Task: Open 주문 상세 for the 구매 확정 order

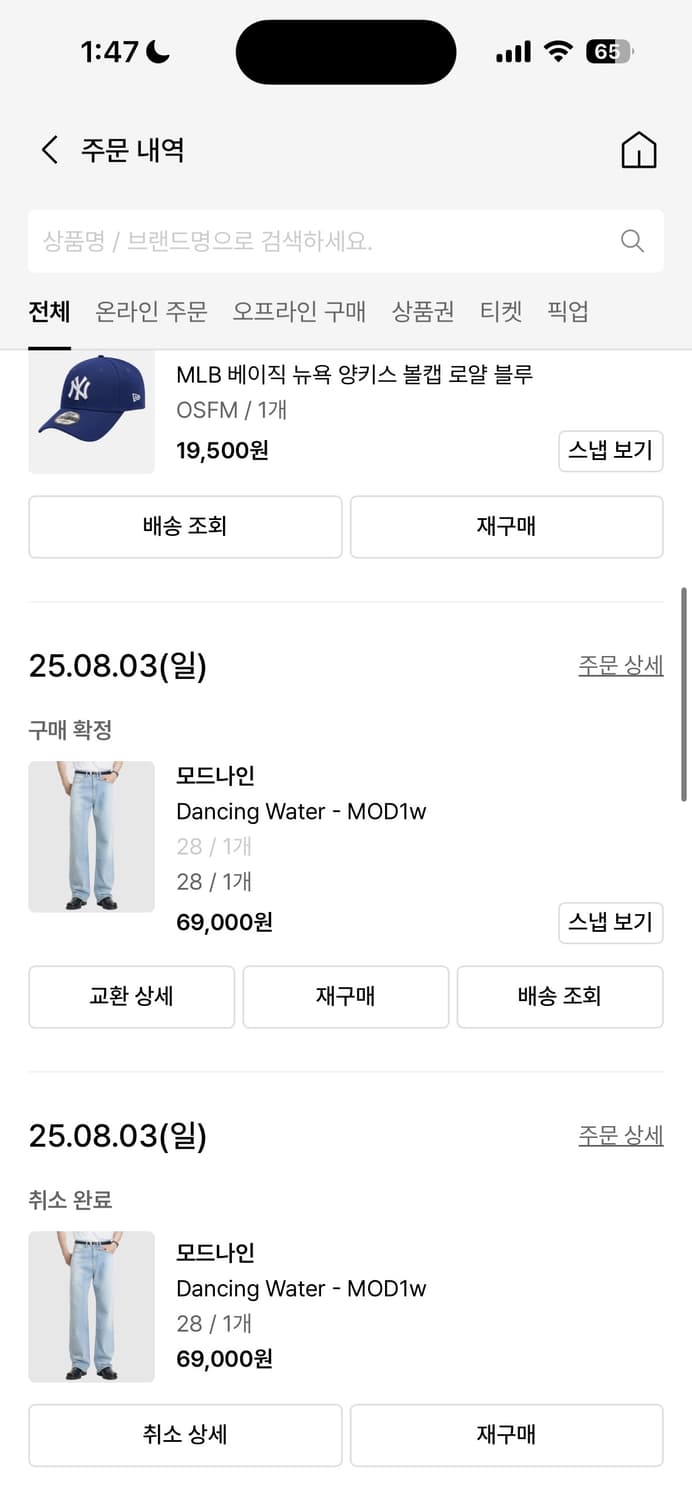Action: [x=621, y=664]
